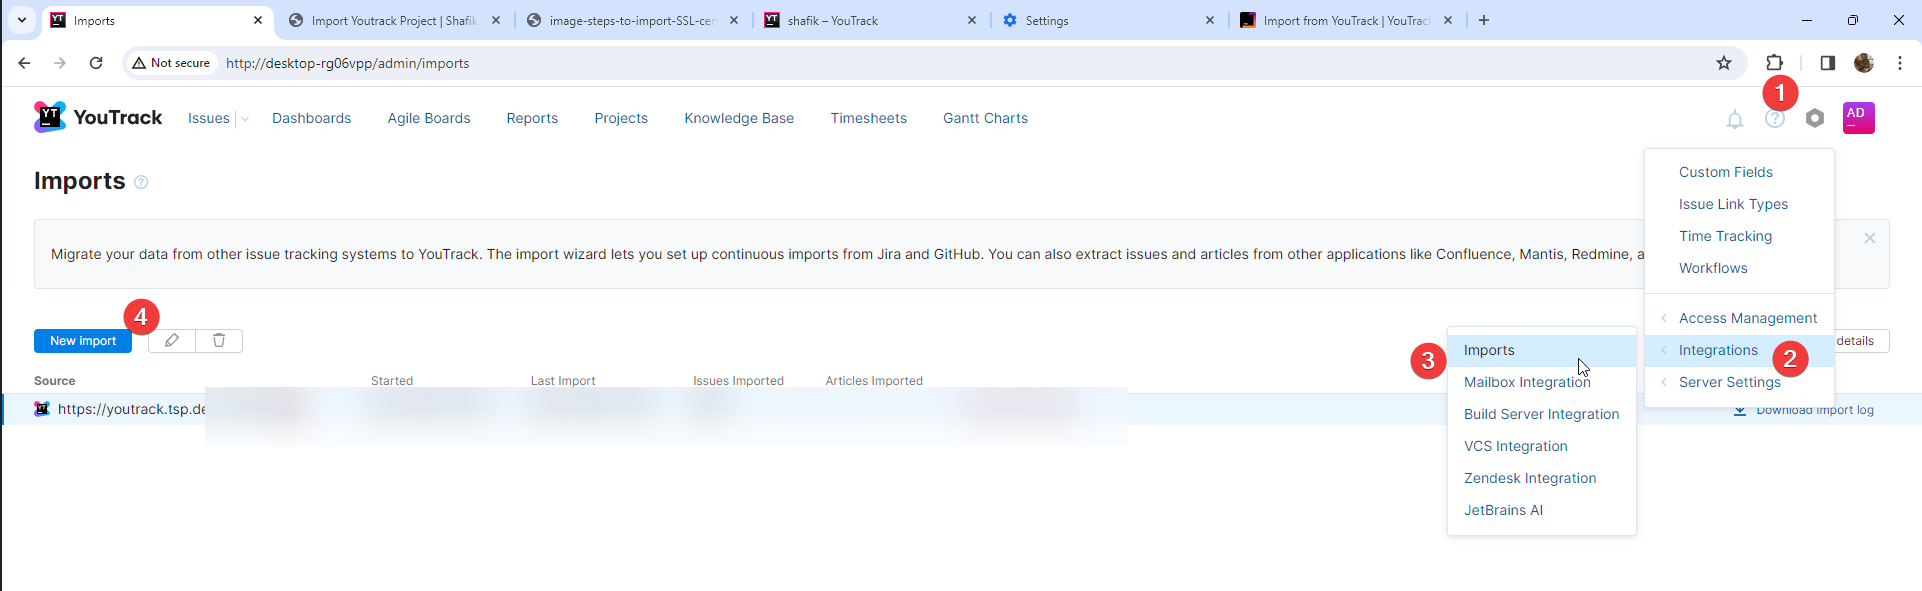The width and height of the screenshot is (1922, 591).
Task: Open the browser extensions puzzle icon
Action: 1774,63
